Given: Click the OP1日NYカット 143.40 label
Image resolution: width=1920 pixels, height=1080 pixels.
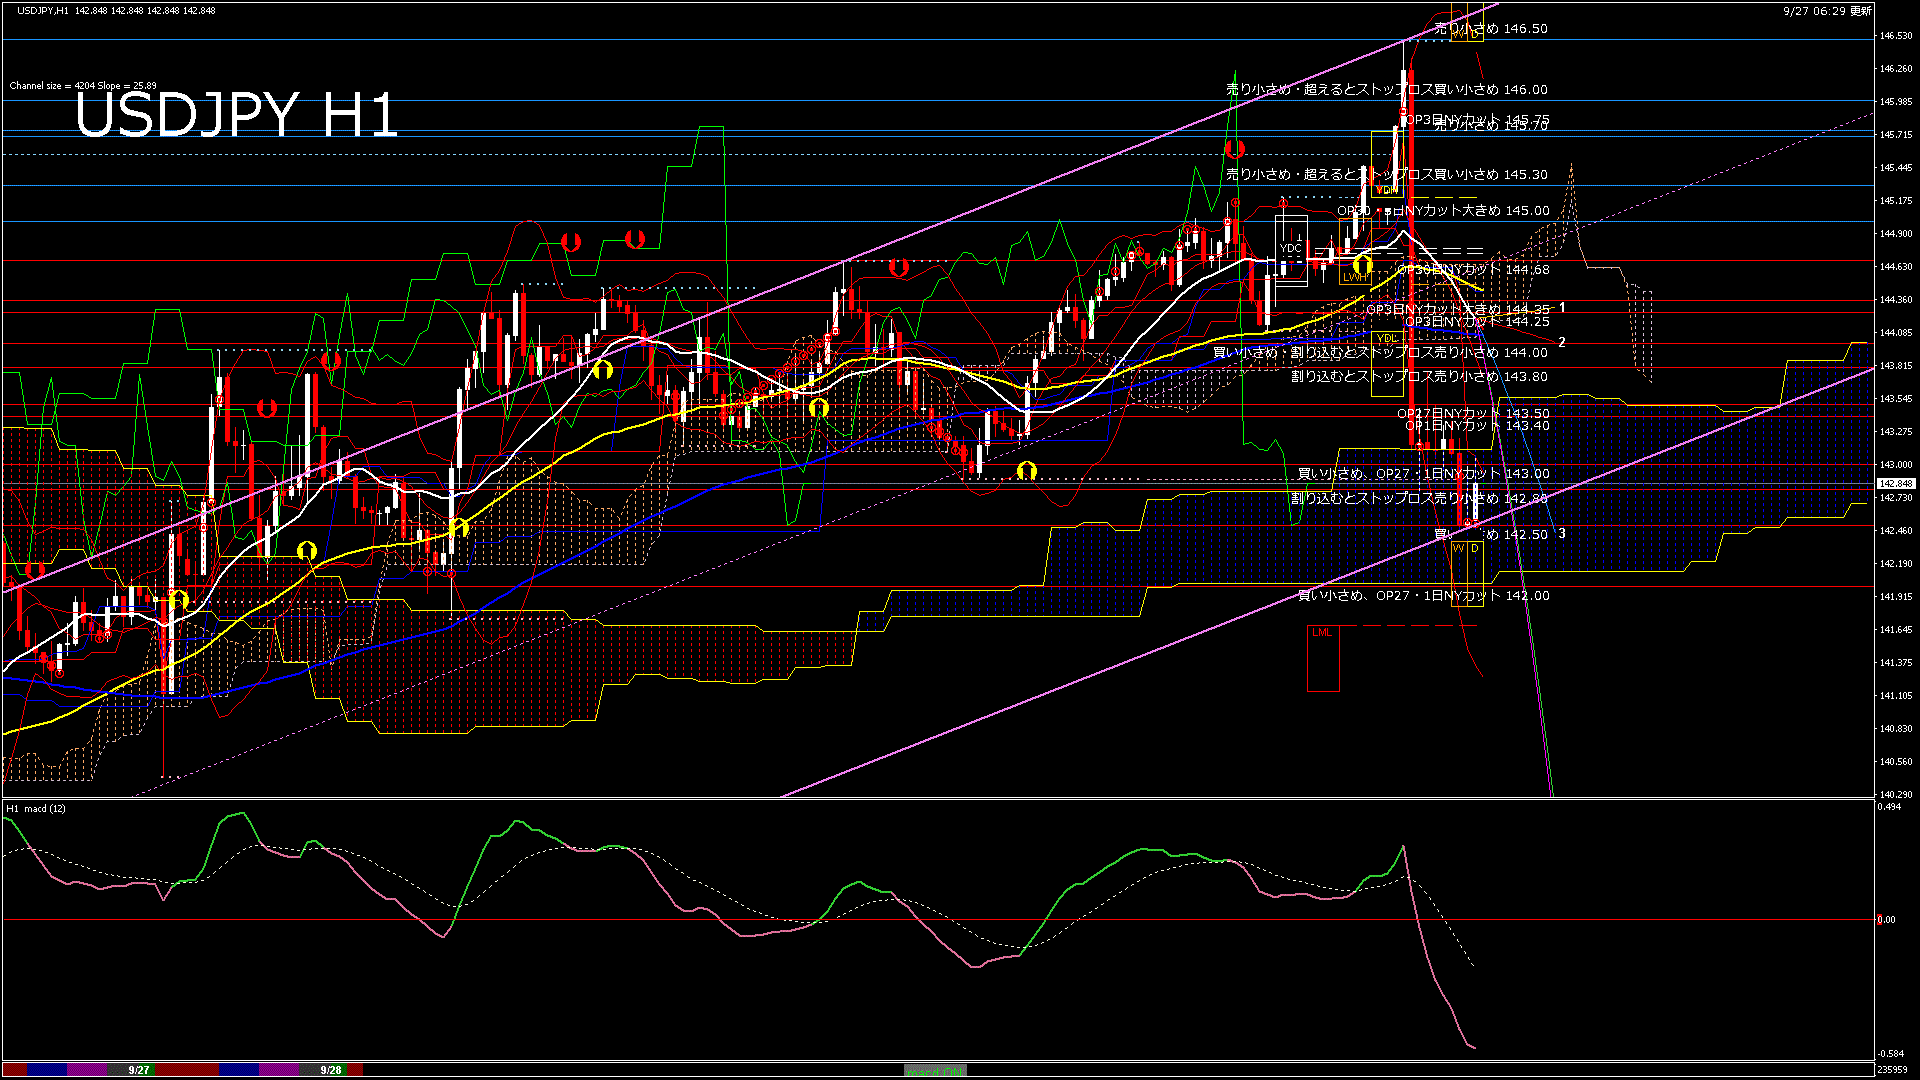Looking at the screenshot, I should coord(1477,426).
